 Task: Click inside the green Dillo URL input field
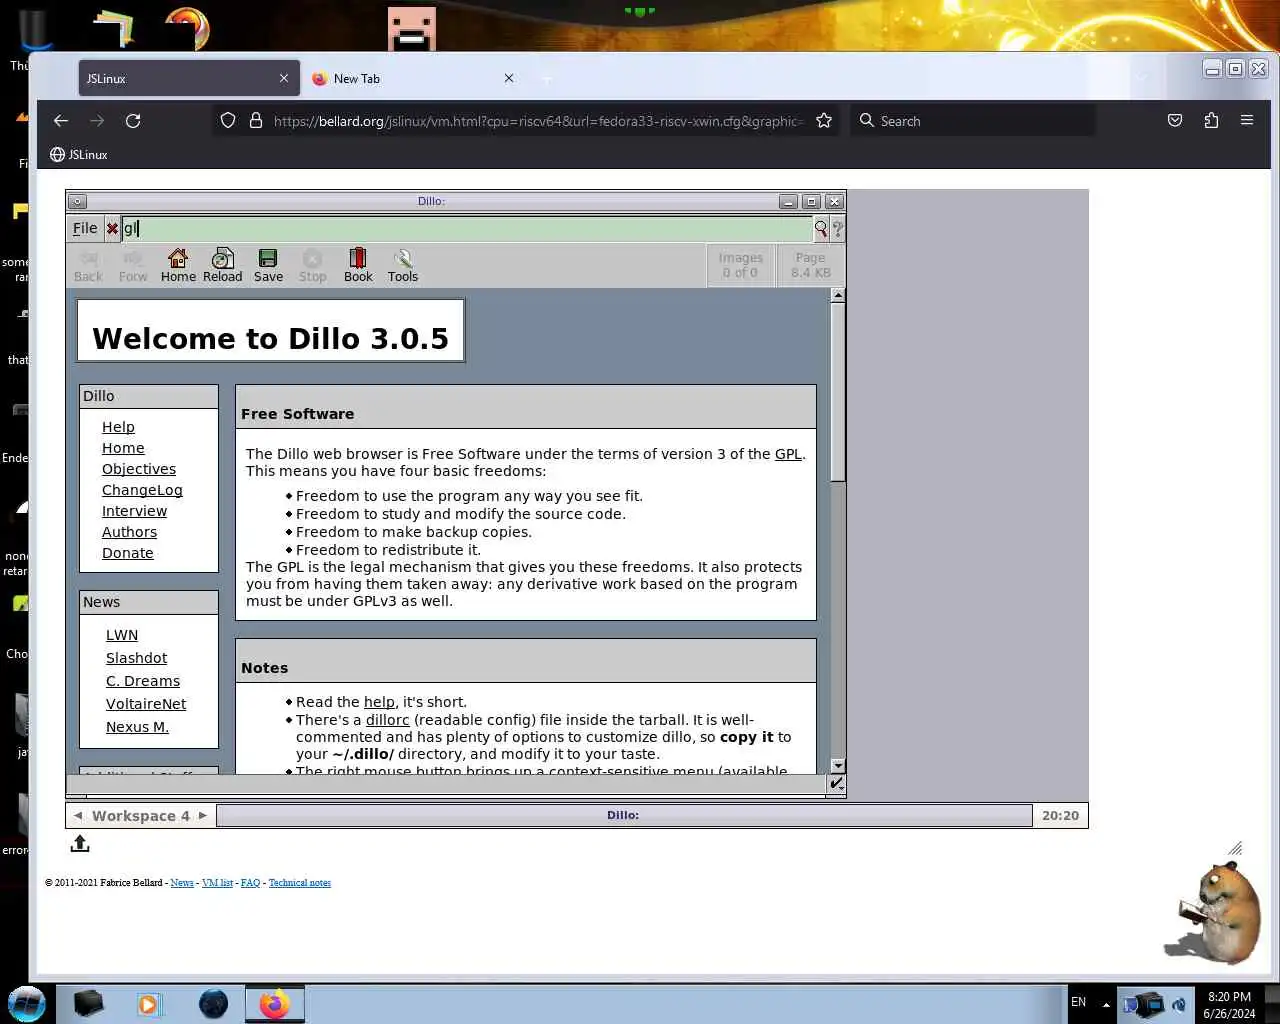[x=467, y=228]
